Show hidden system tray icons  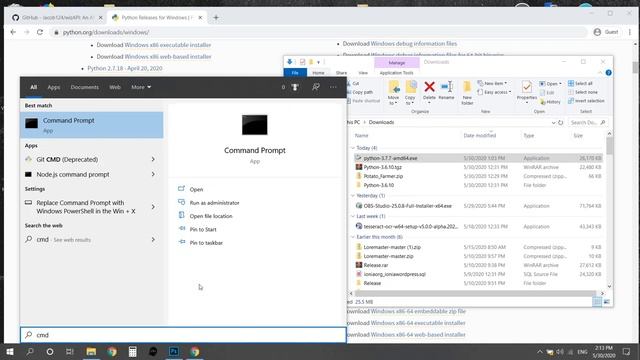[540, 351]
